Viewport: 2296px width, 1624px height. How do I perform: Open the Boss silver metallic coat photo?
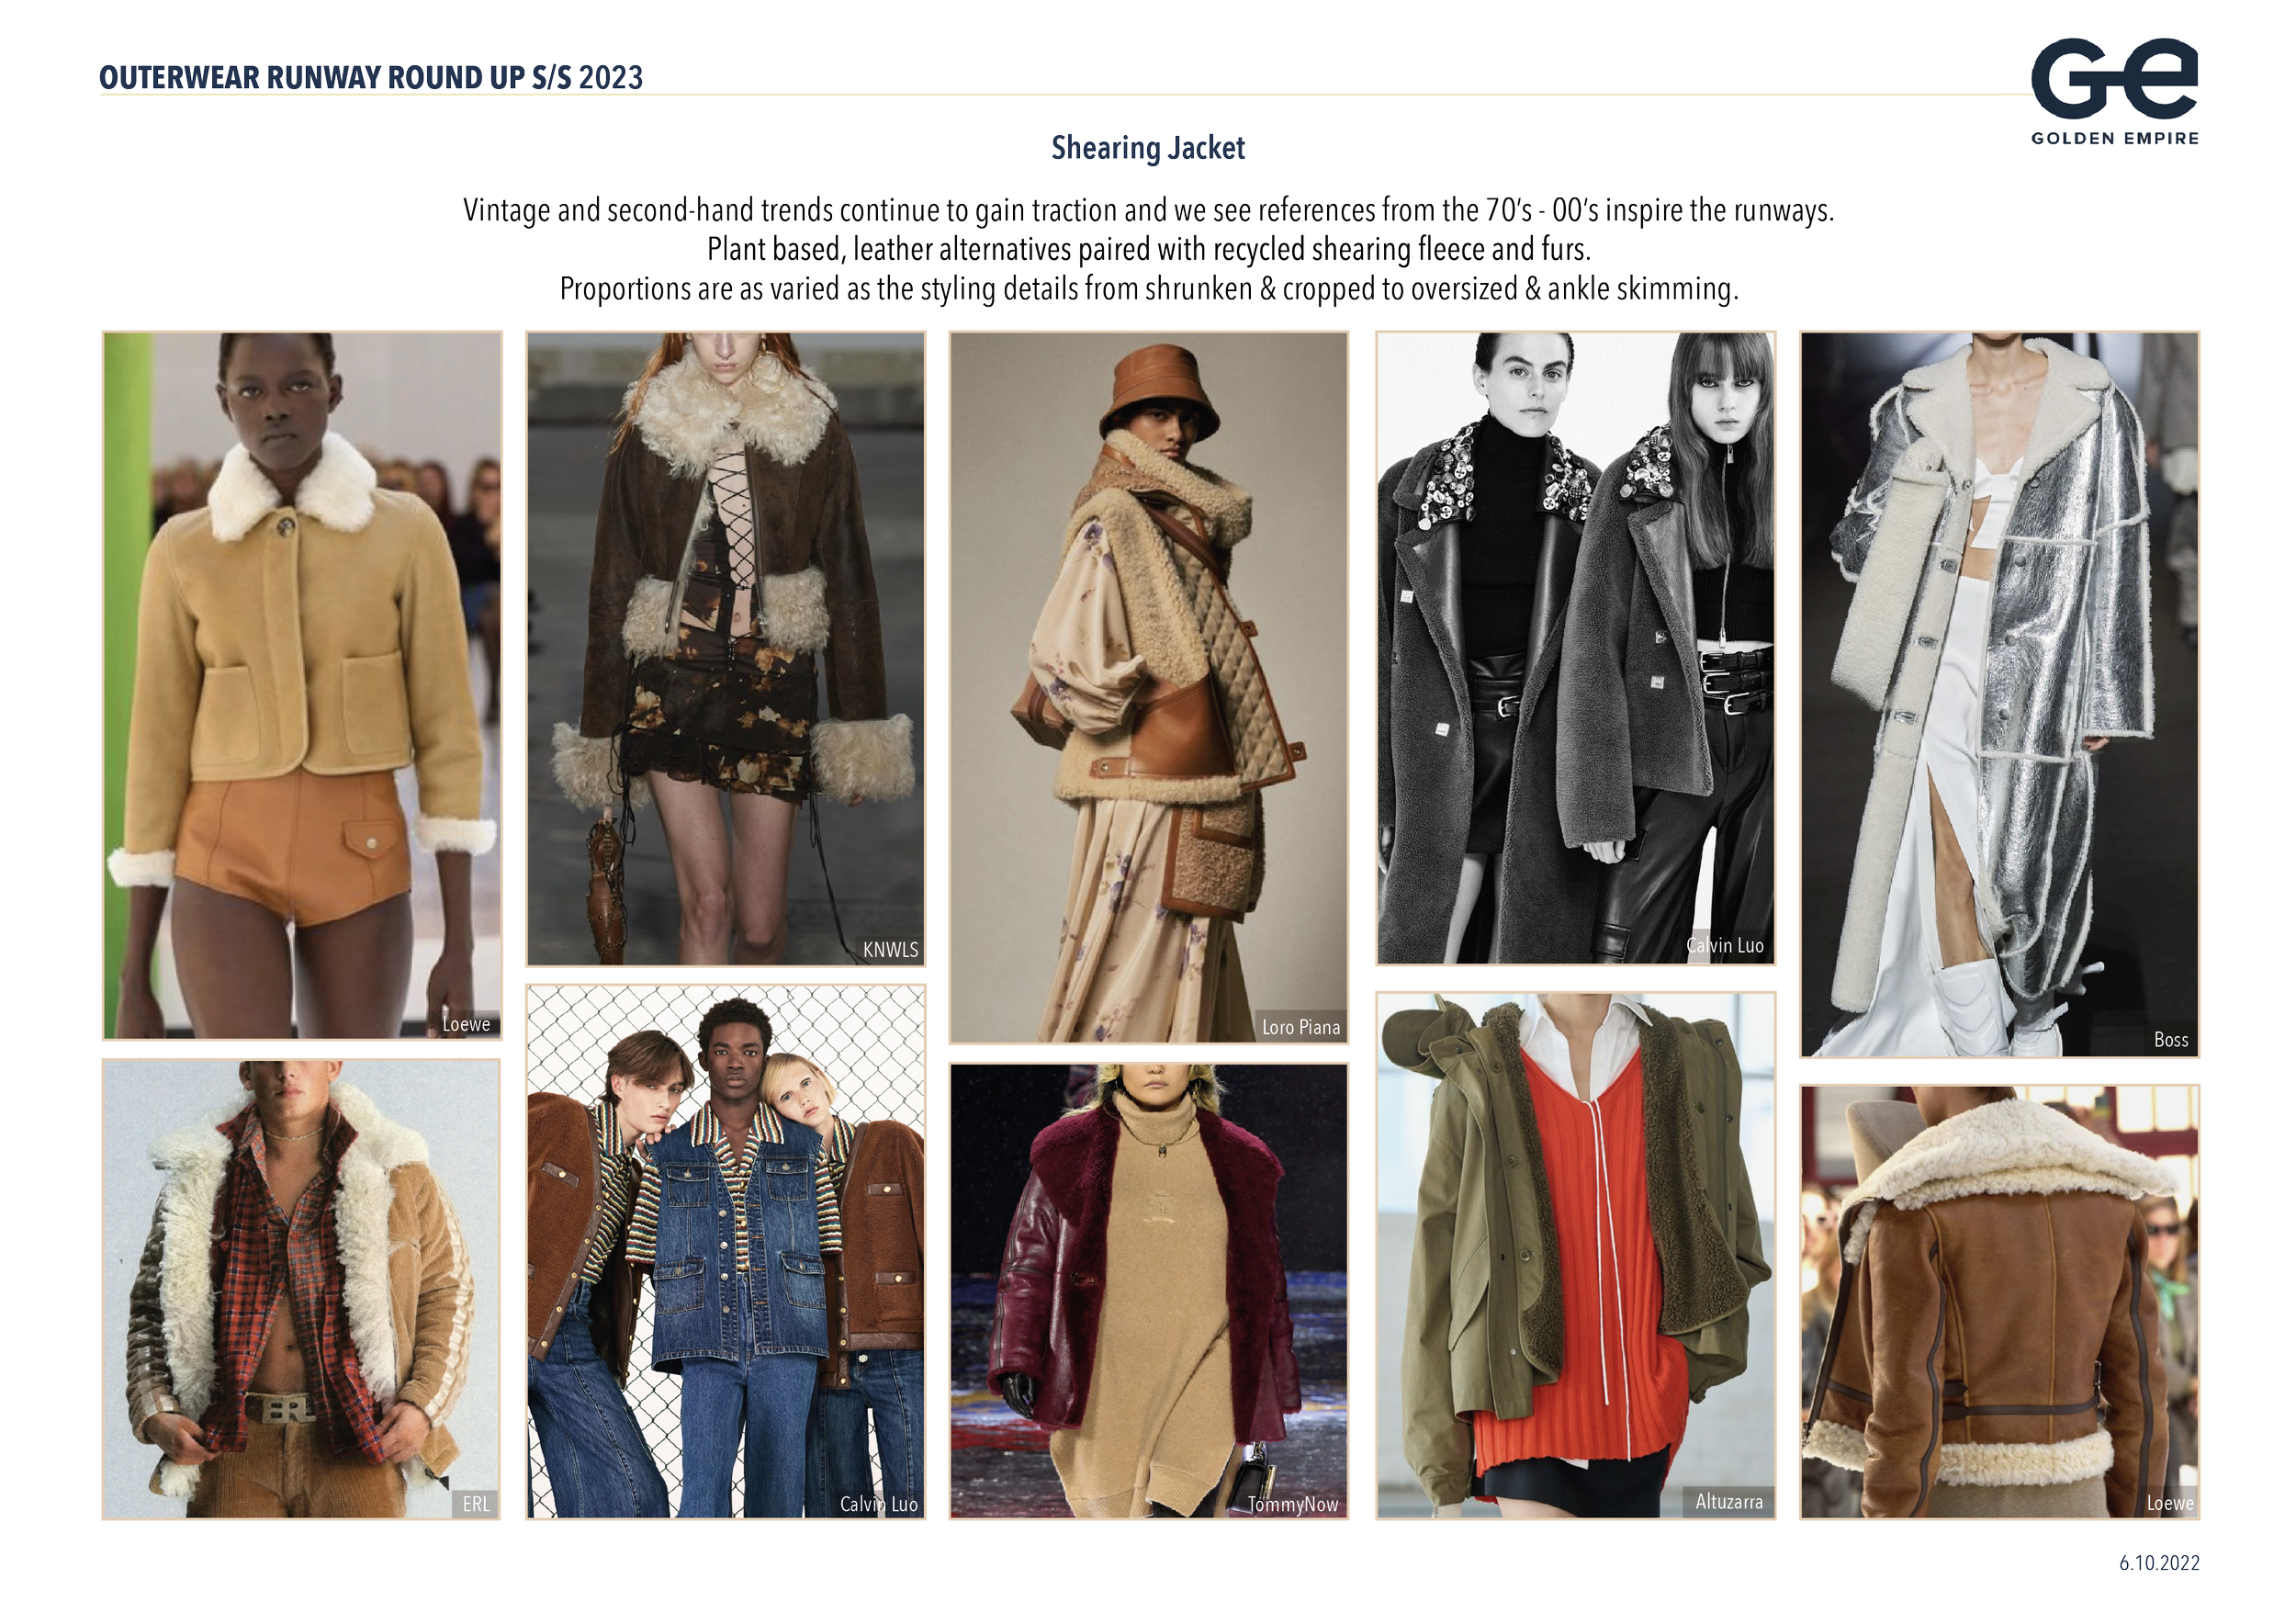pyautogui.click(x=1999, y=694)
